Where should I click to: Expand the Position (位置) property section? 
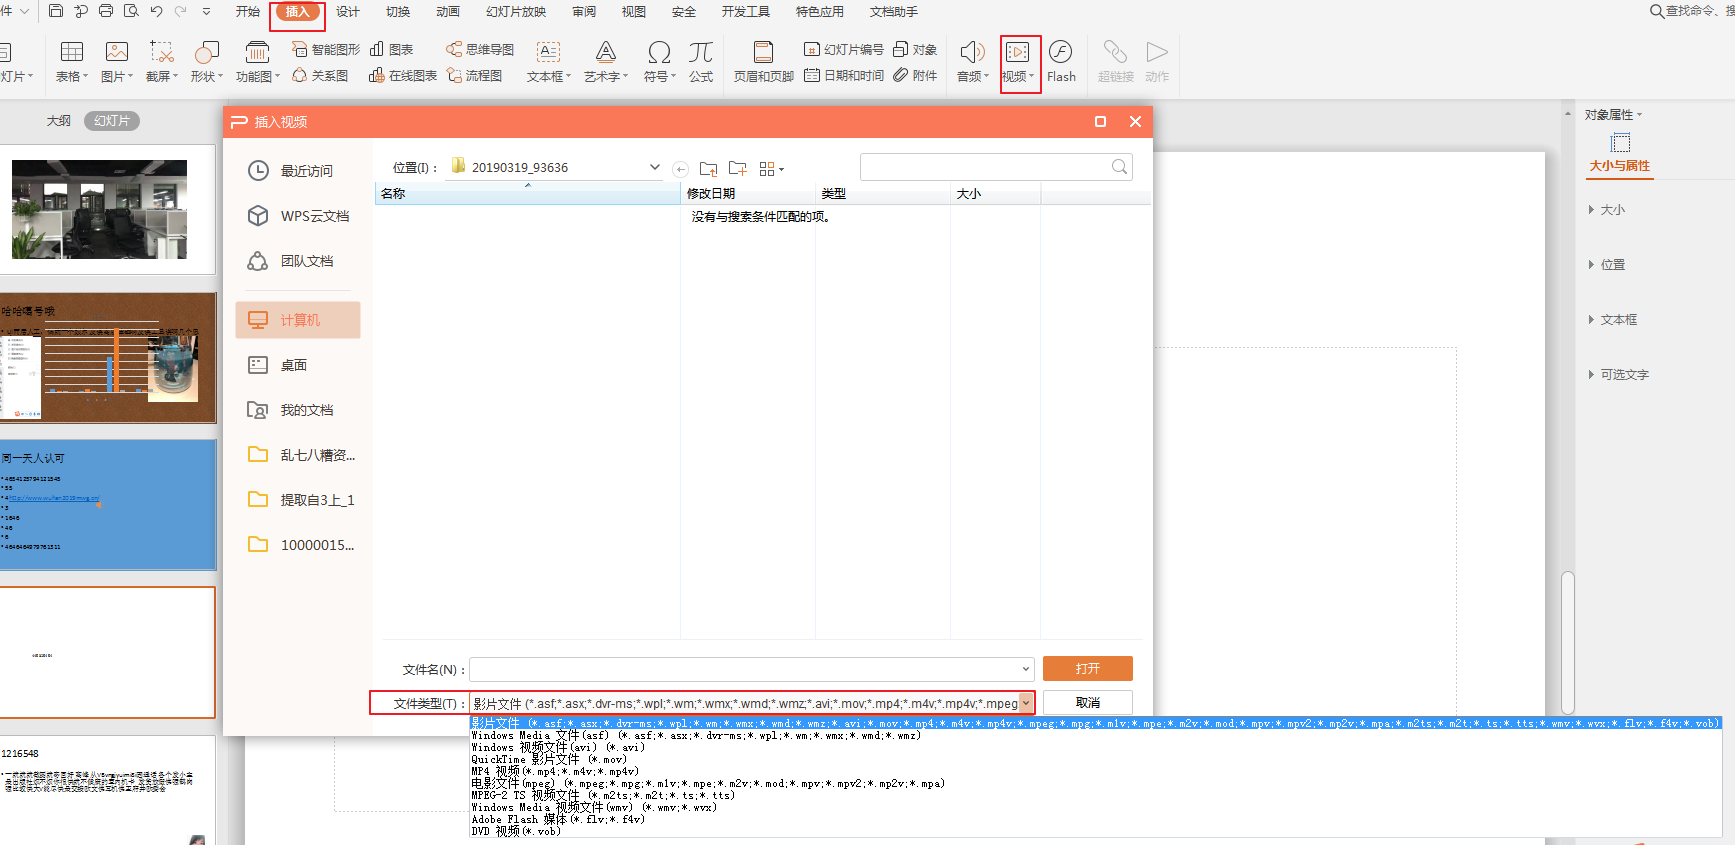(1606, 265)
